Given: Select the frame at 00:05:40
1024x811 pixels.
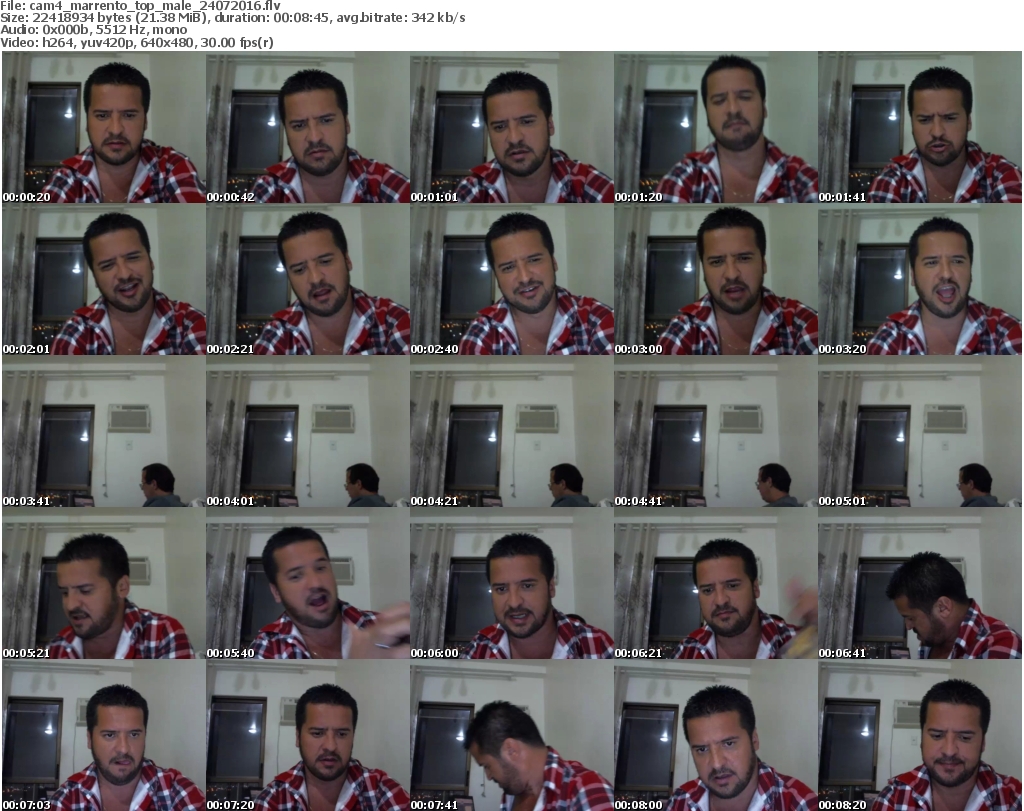Looking at the screenshot, I should click(308, 584).
